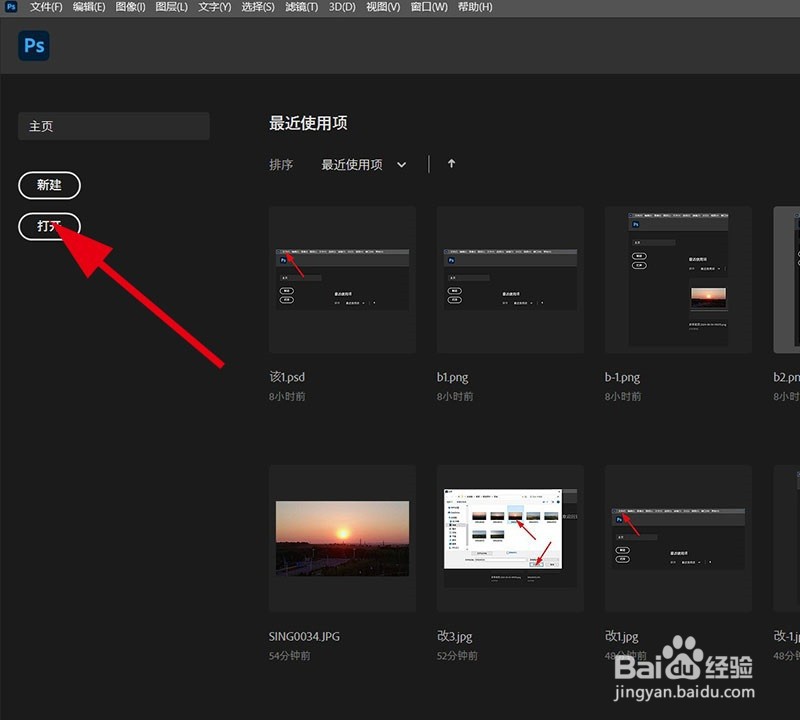Click 52分钟前 under 改3.jpg
Image resolution: width=800 pixels, height=720 pixels.
pyautogui.click(x=457, y=656)
